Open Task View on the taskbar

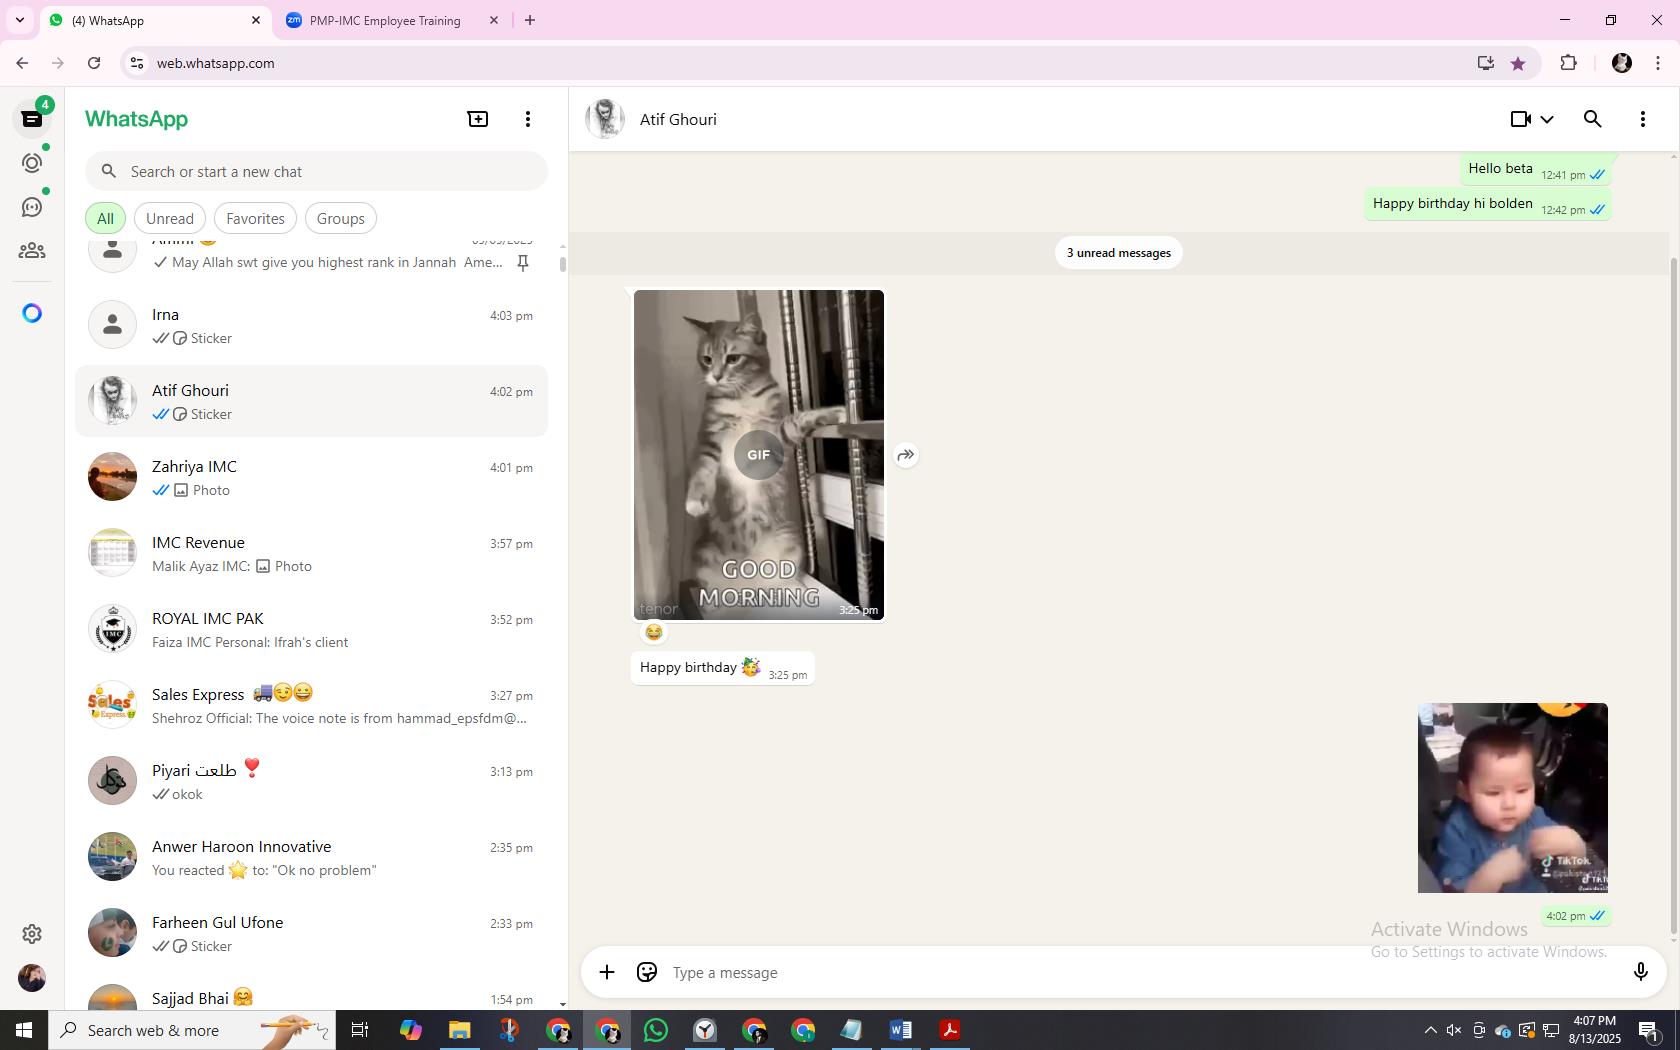point(360,1030)
